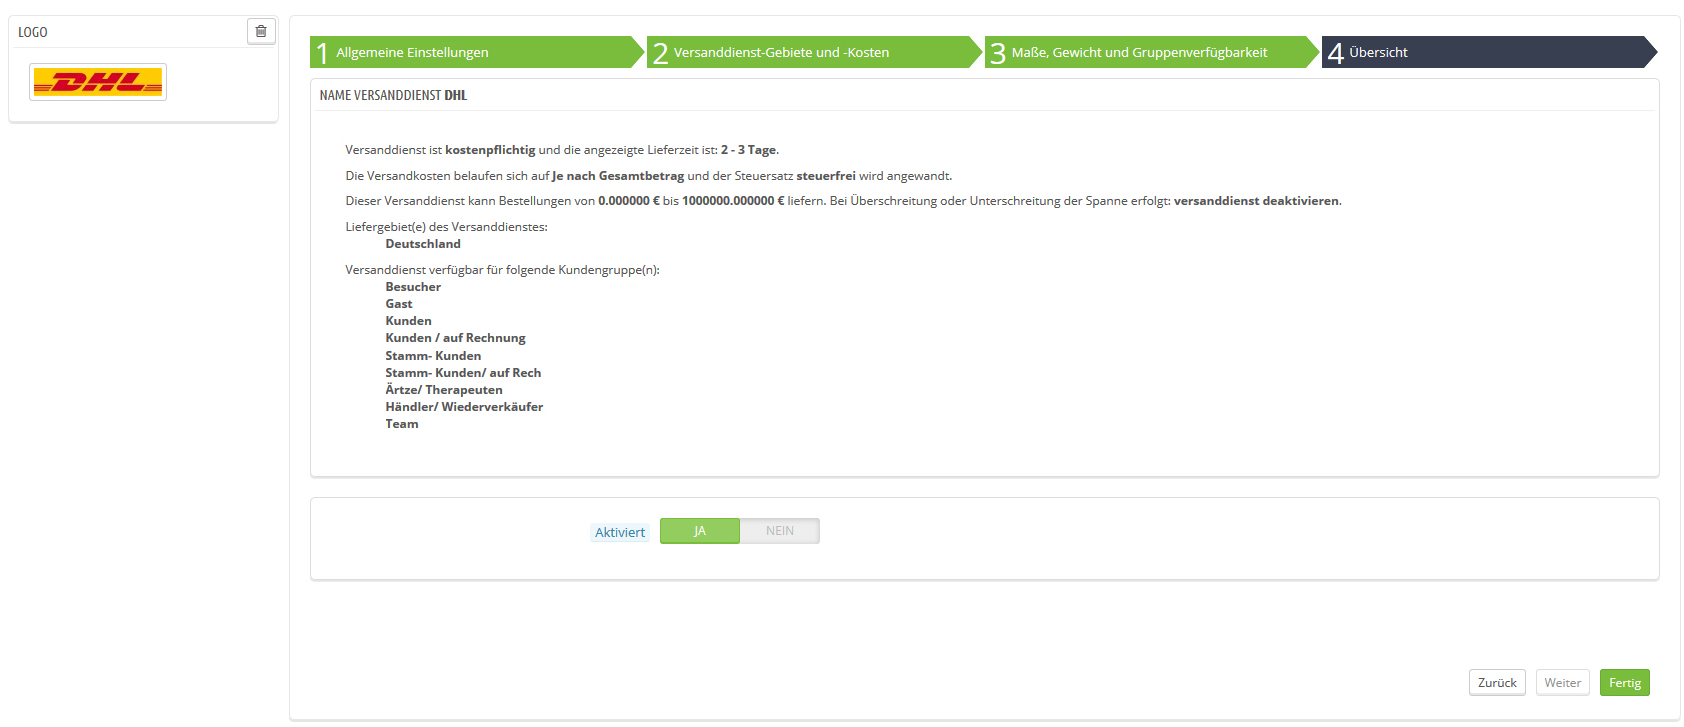Click the Kunden / auf Rechnung entry
The image size is (1684, 727).
455,338
